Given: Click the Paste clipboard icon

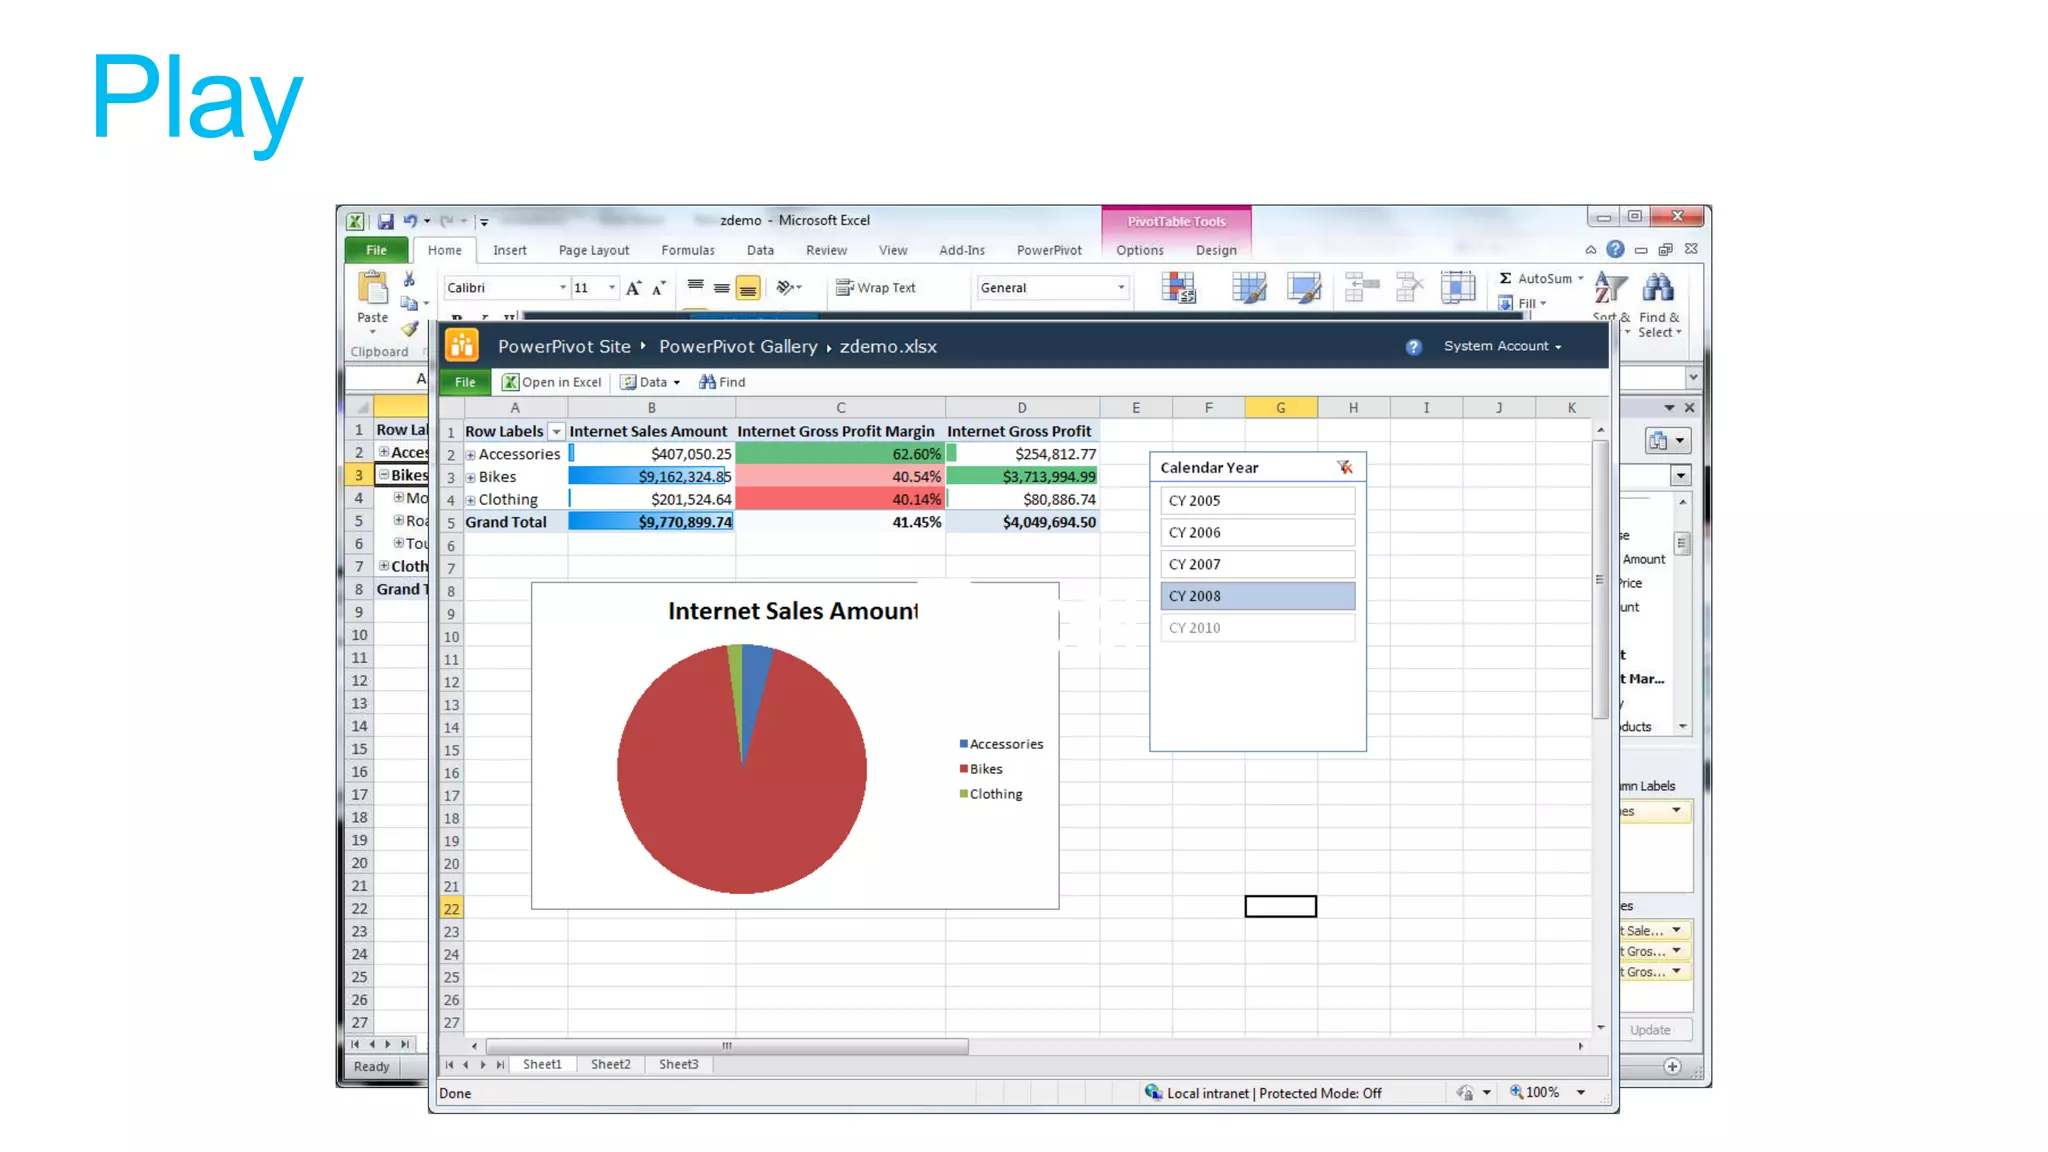Looking at the screenshot, I should [372, 289].
